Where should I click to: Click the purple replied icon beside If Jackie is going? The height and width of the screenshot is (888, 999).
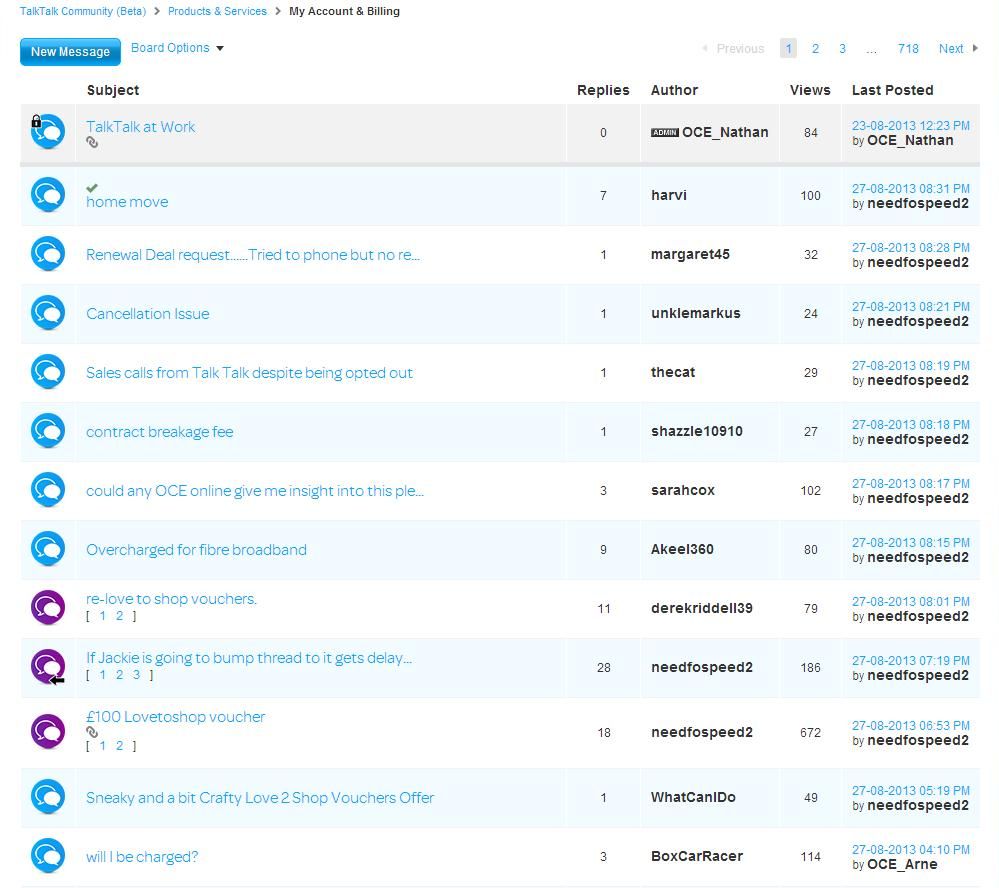tap(48, 667)
